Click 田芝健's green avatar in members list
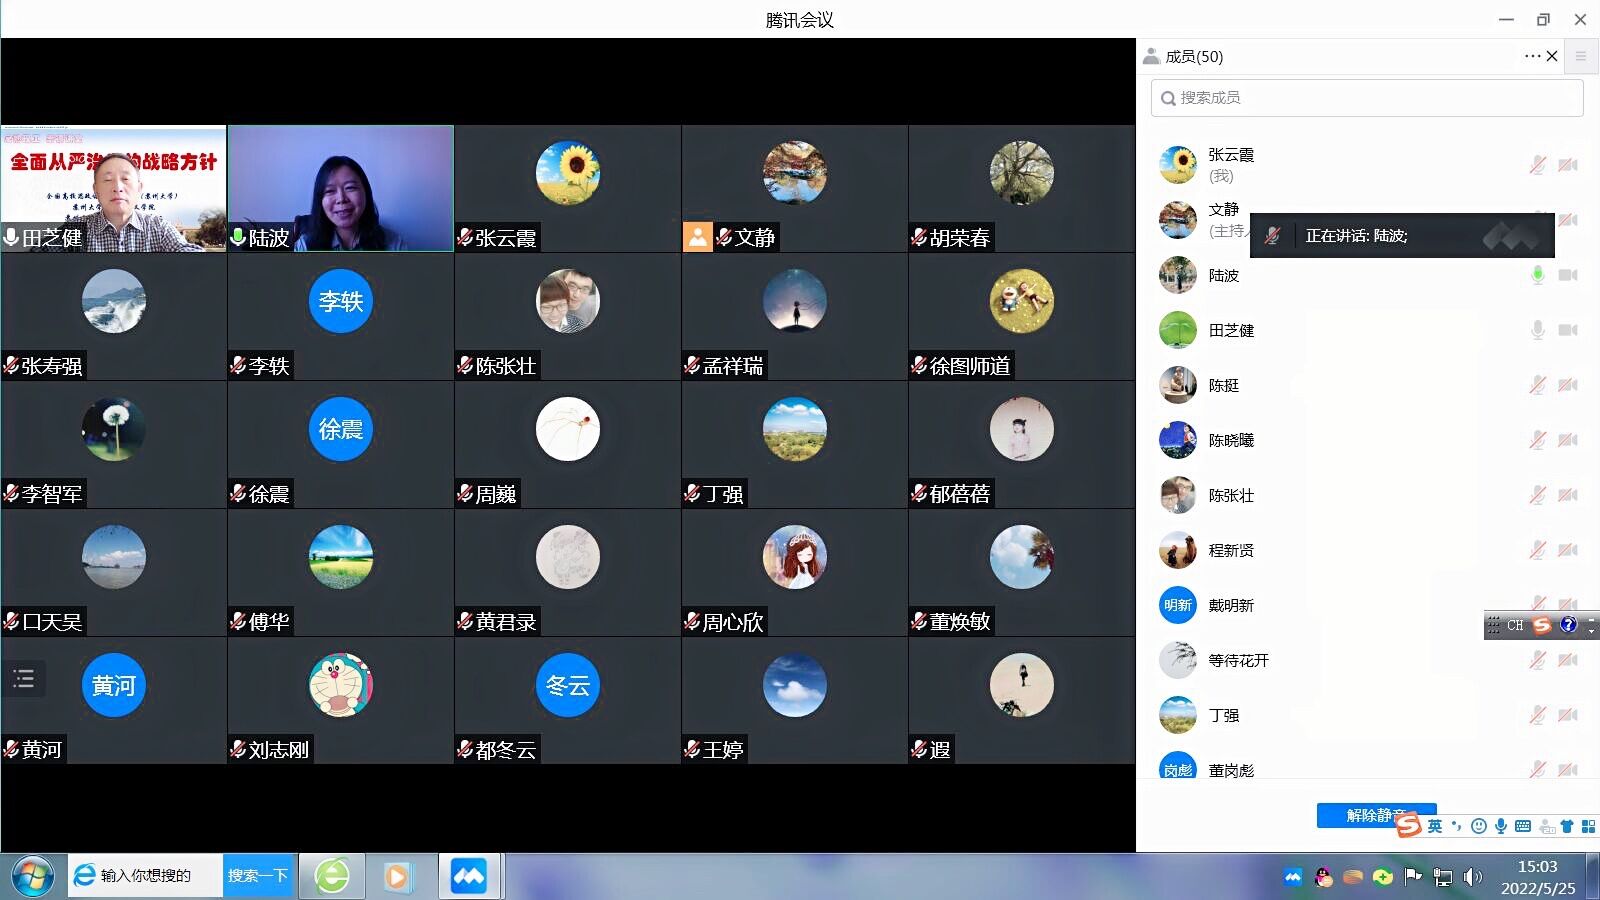The width and height of the screenshot is (1600, 900). coord(1178,330)
